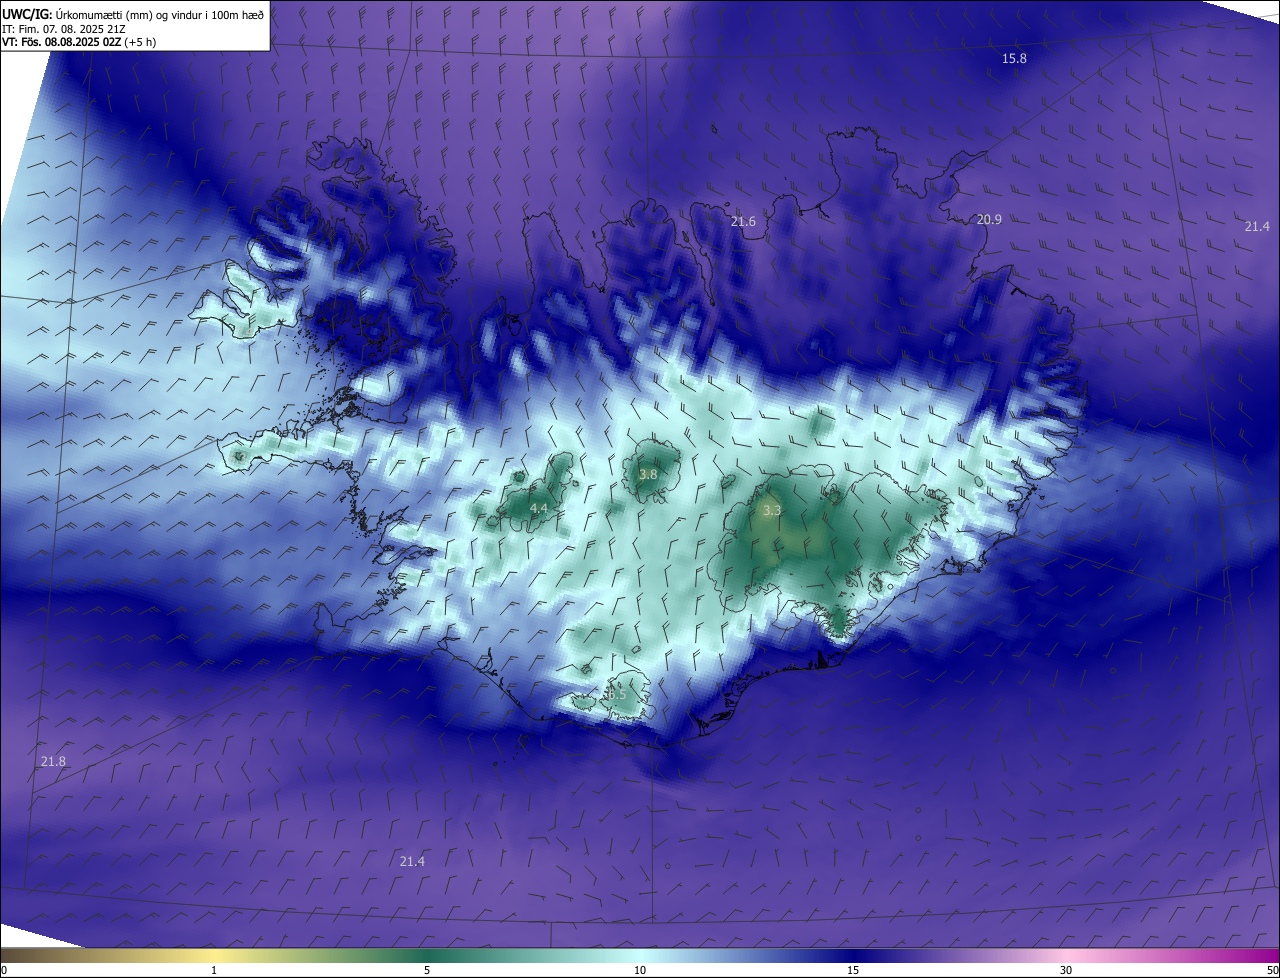
Task: Click the 21.4 label southwest over the ocean
Action: (x=412, y=861)
